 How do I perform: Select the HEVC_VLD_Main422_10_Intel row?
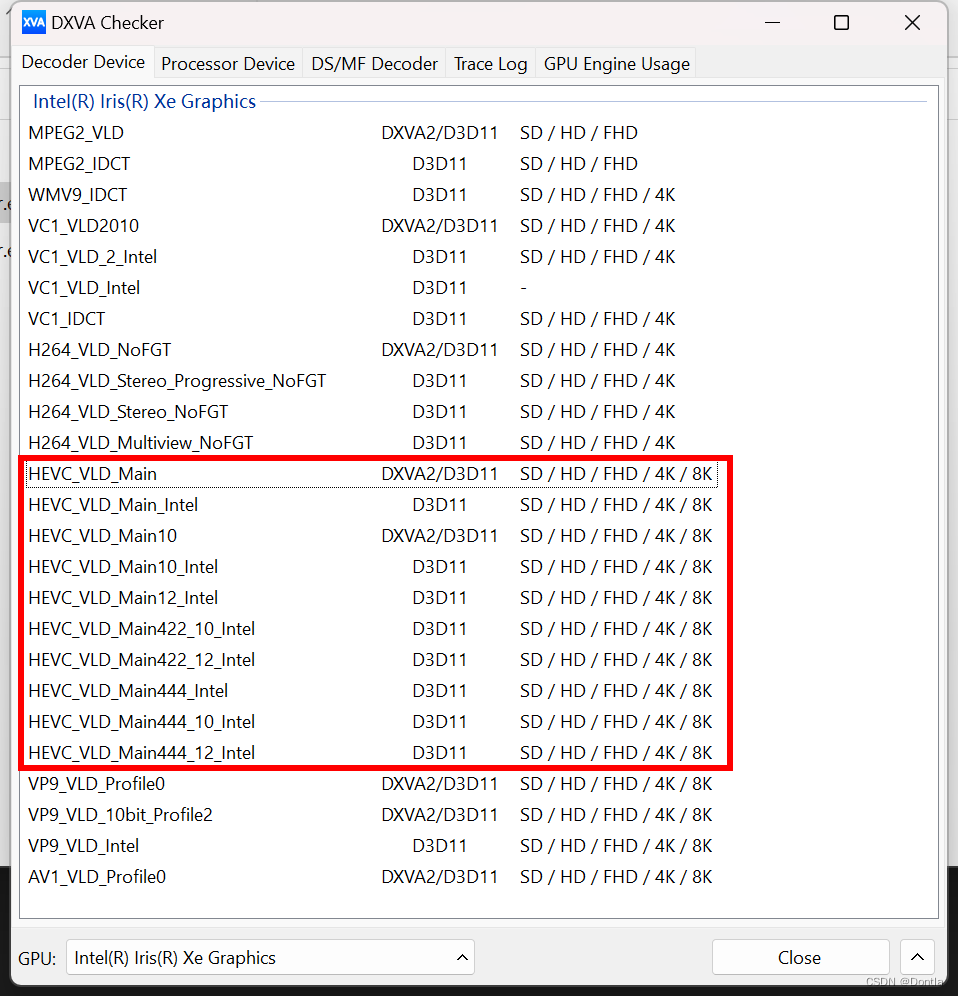[372, 629]
